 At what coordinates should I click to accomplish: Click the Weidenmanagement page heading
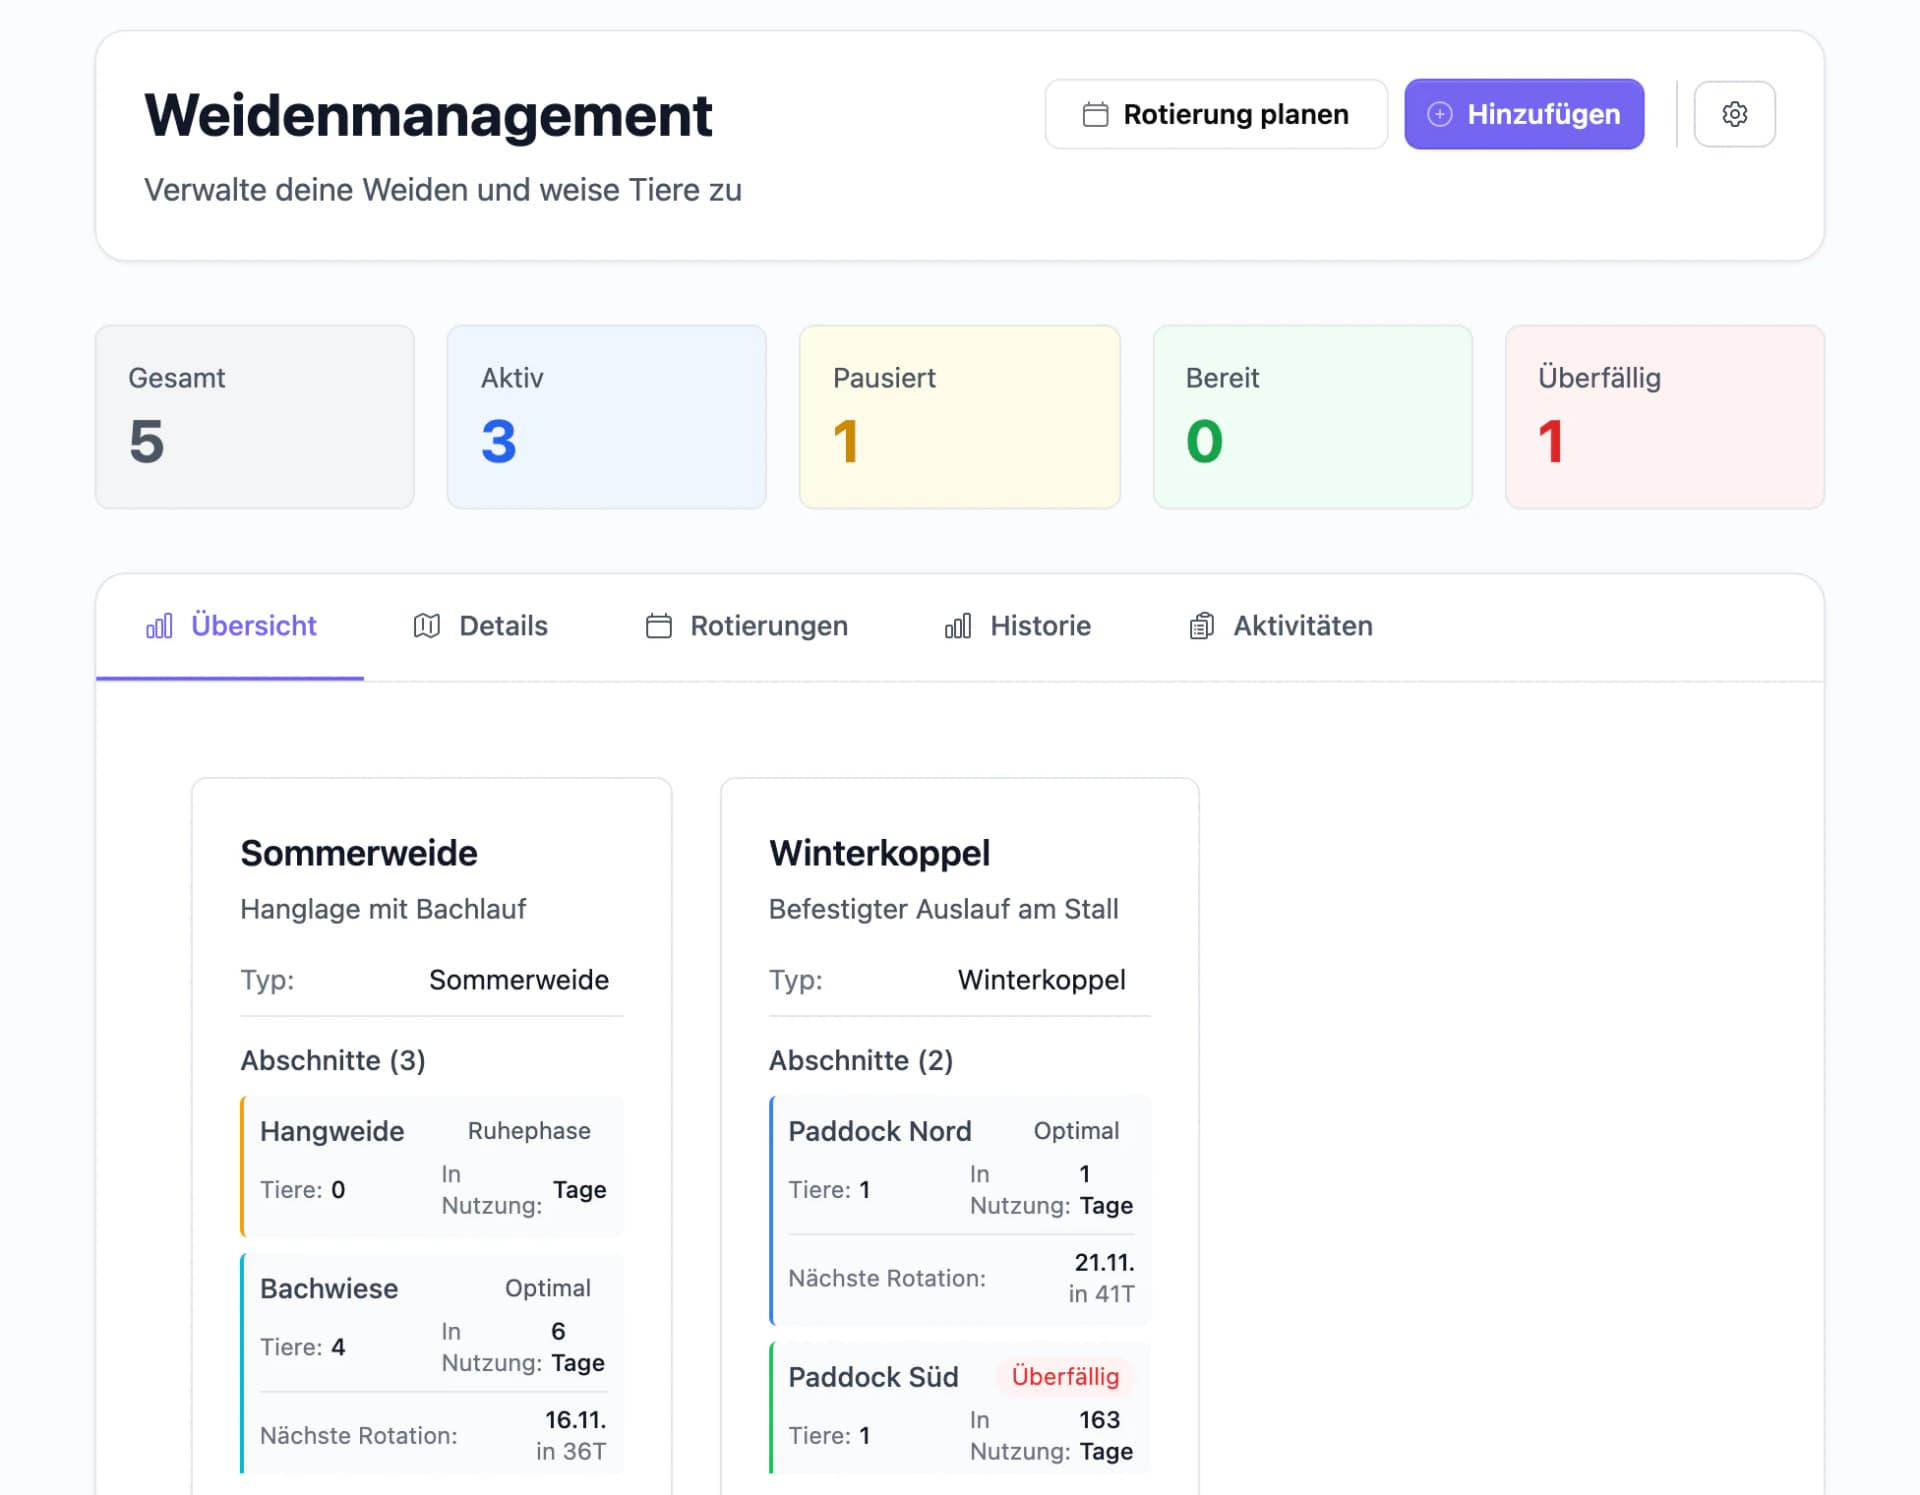(x=428, y=115)
